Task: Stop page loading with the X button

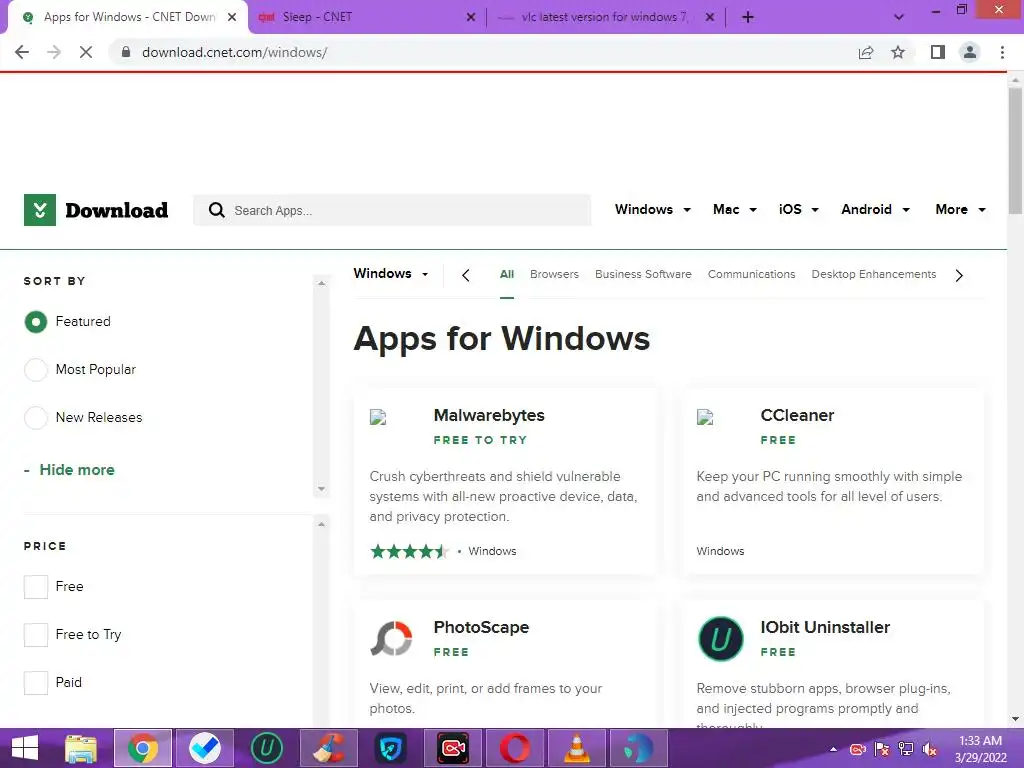Action: [86, 52]
